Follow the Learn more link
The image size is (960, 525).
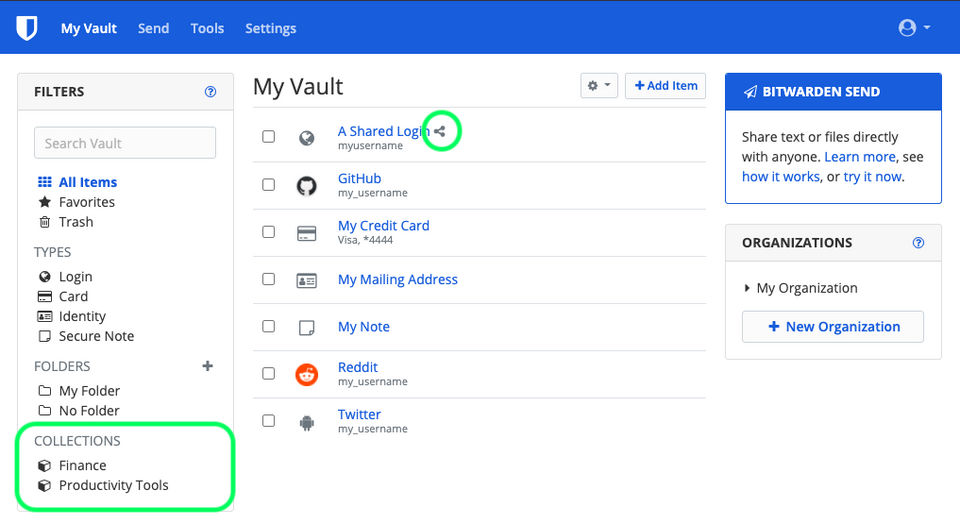(860, 157)
